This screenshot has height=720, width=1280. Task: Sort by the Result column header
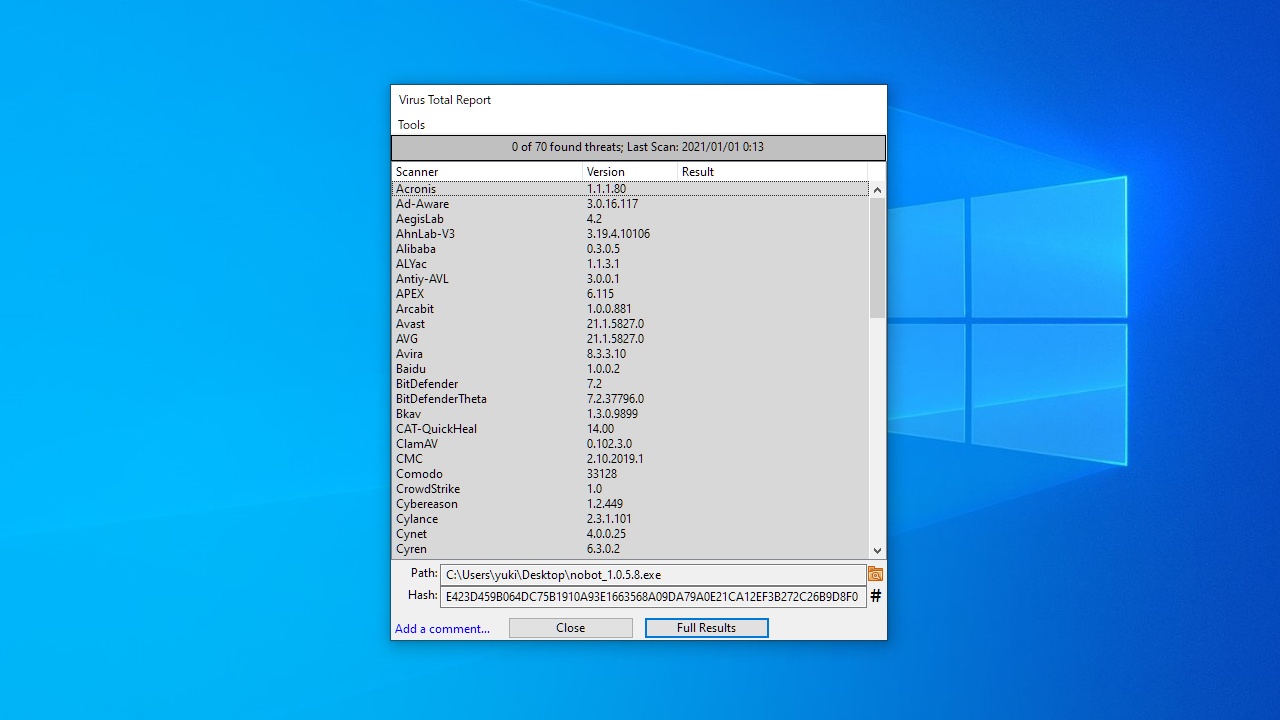pos(773,172)
